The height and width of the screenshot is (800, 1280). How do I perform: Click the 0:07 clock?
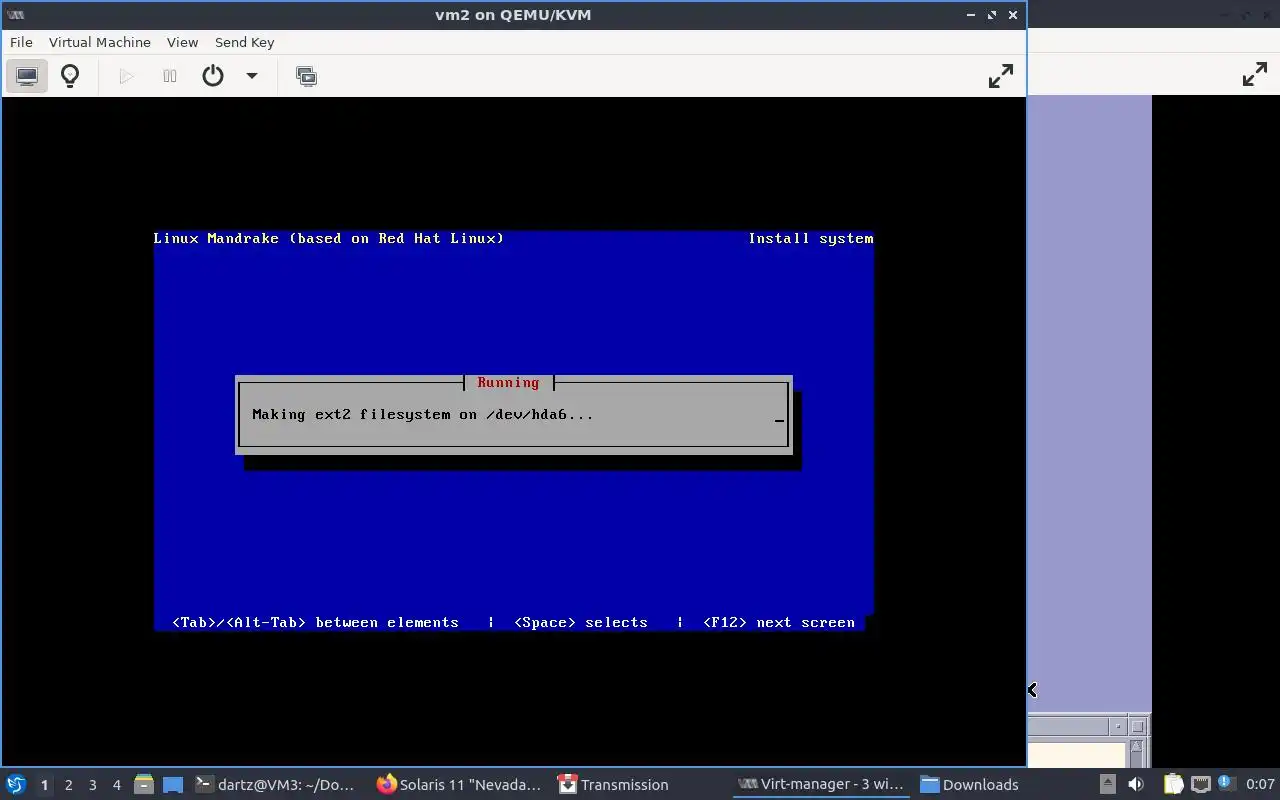[x=1260, y=785]
